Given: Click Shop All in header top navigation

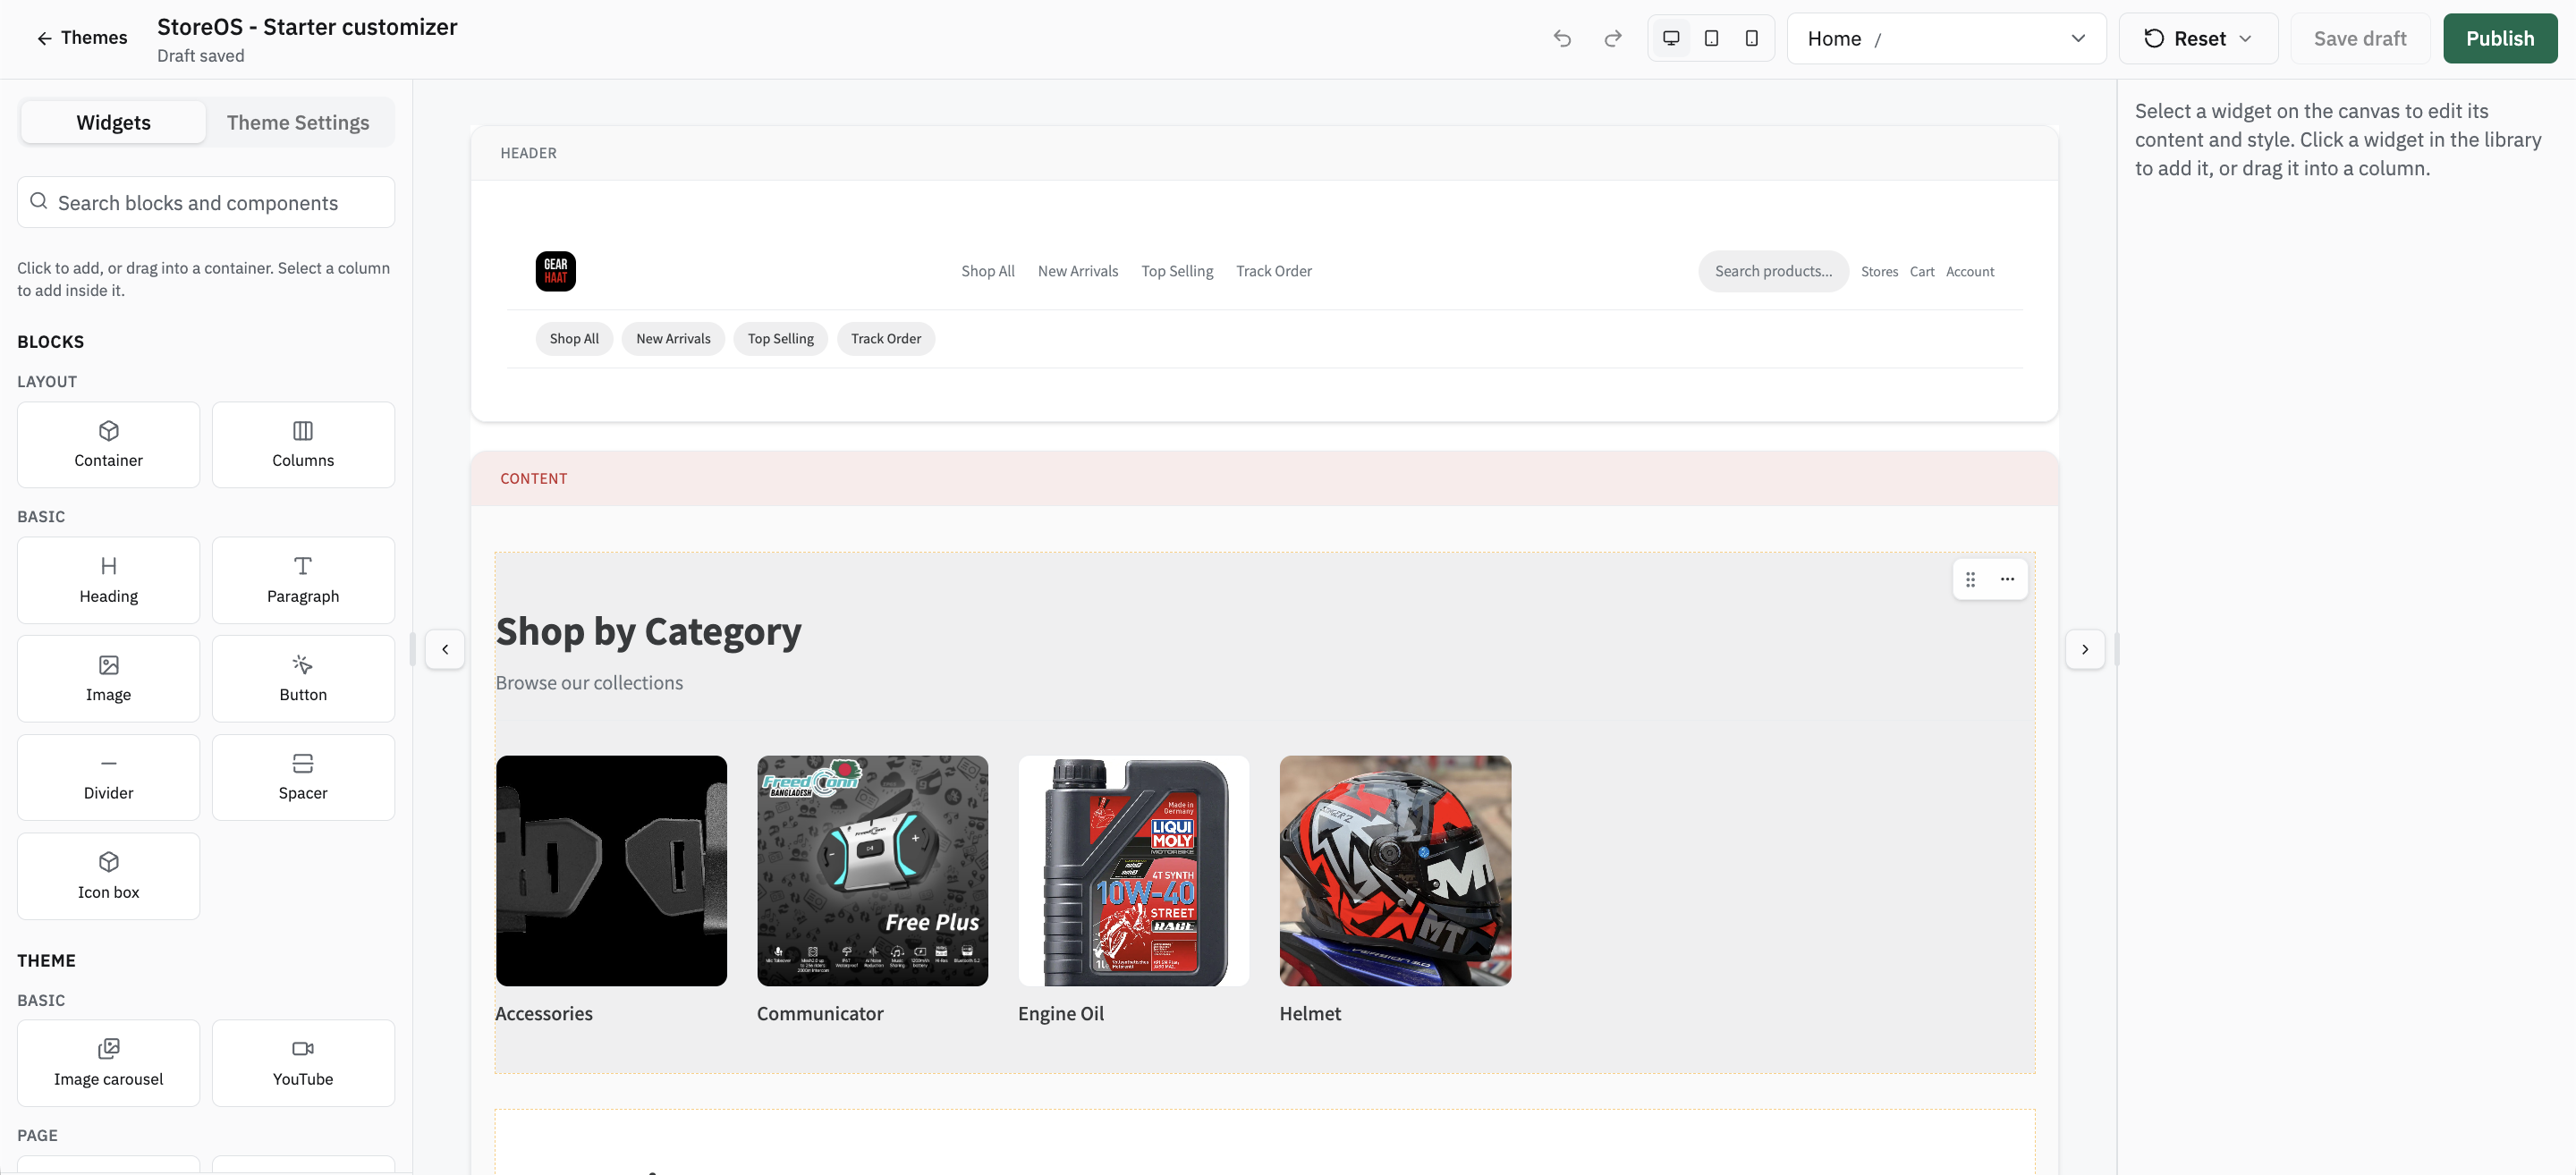Looking at the screenshot, I should pos(988,271).
